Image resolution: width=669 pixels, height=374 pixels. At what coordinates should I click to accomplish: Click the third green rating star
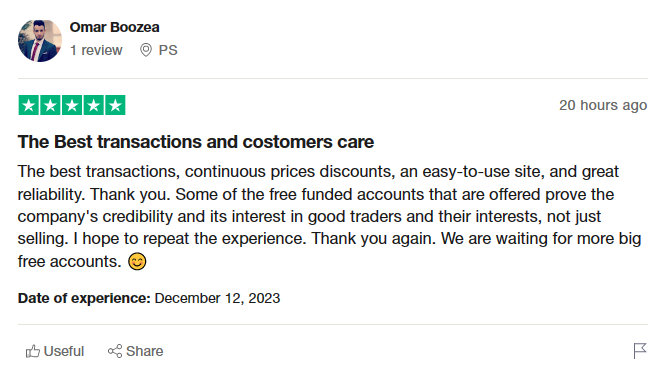(72, 105)
